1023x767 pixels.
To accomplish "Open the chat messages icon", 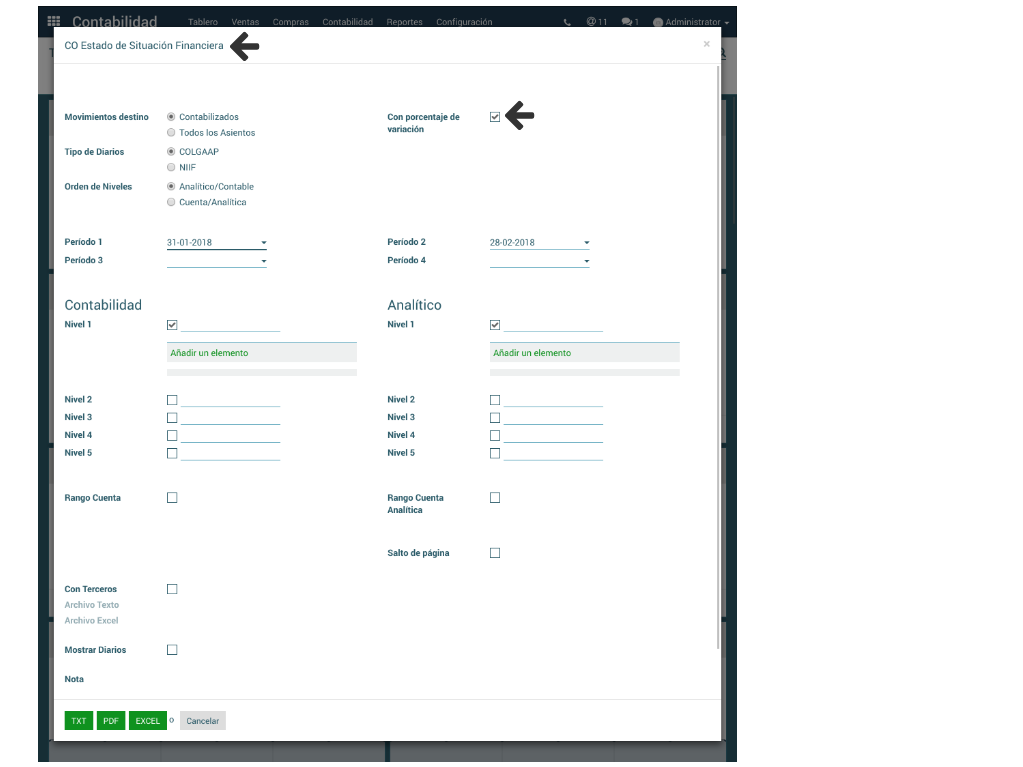I will [629, 22].
